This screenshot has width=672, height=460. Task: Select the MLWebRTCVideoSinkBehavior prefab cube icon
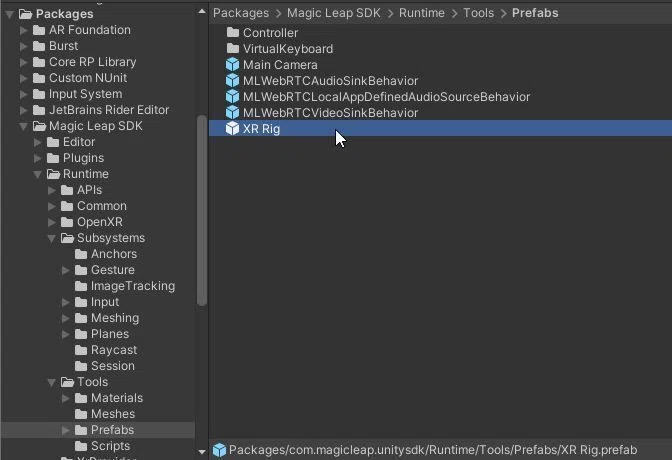(232, 112)
